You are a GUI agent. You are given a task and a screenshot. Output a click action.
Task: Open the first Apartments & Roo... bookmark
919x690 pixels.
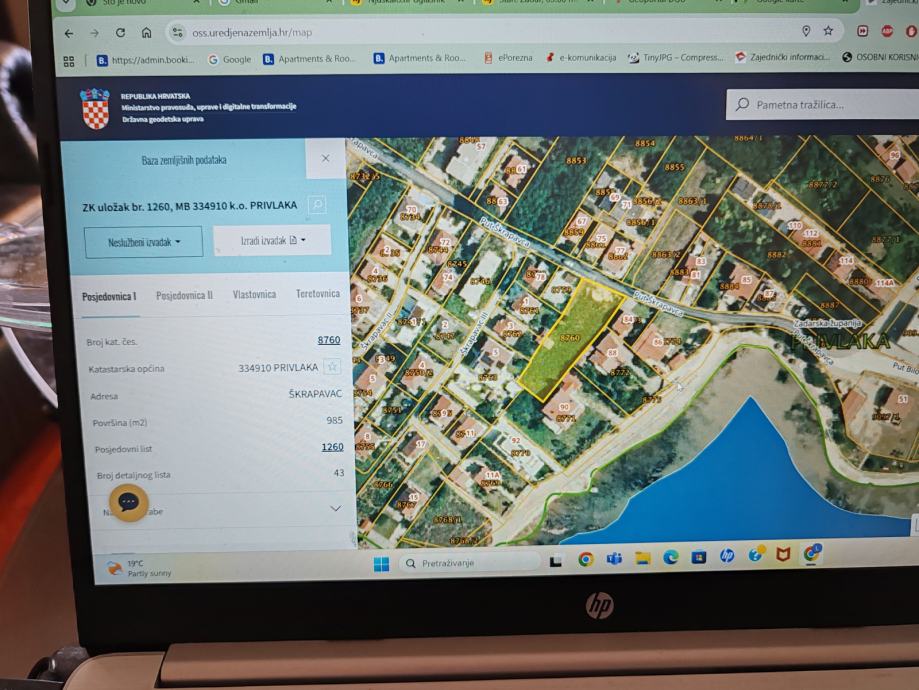coord(309,59)
